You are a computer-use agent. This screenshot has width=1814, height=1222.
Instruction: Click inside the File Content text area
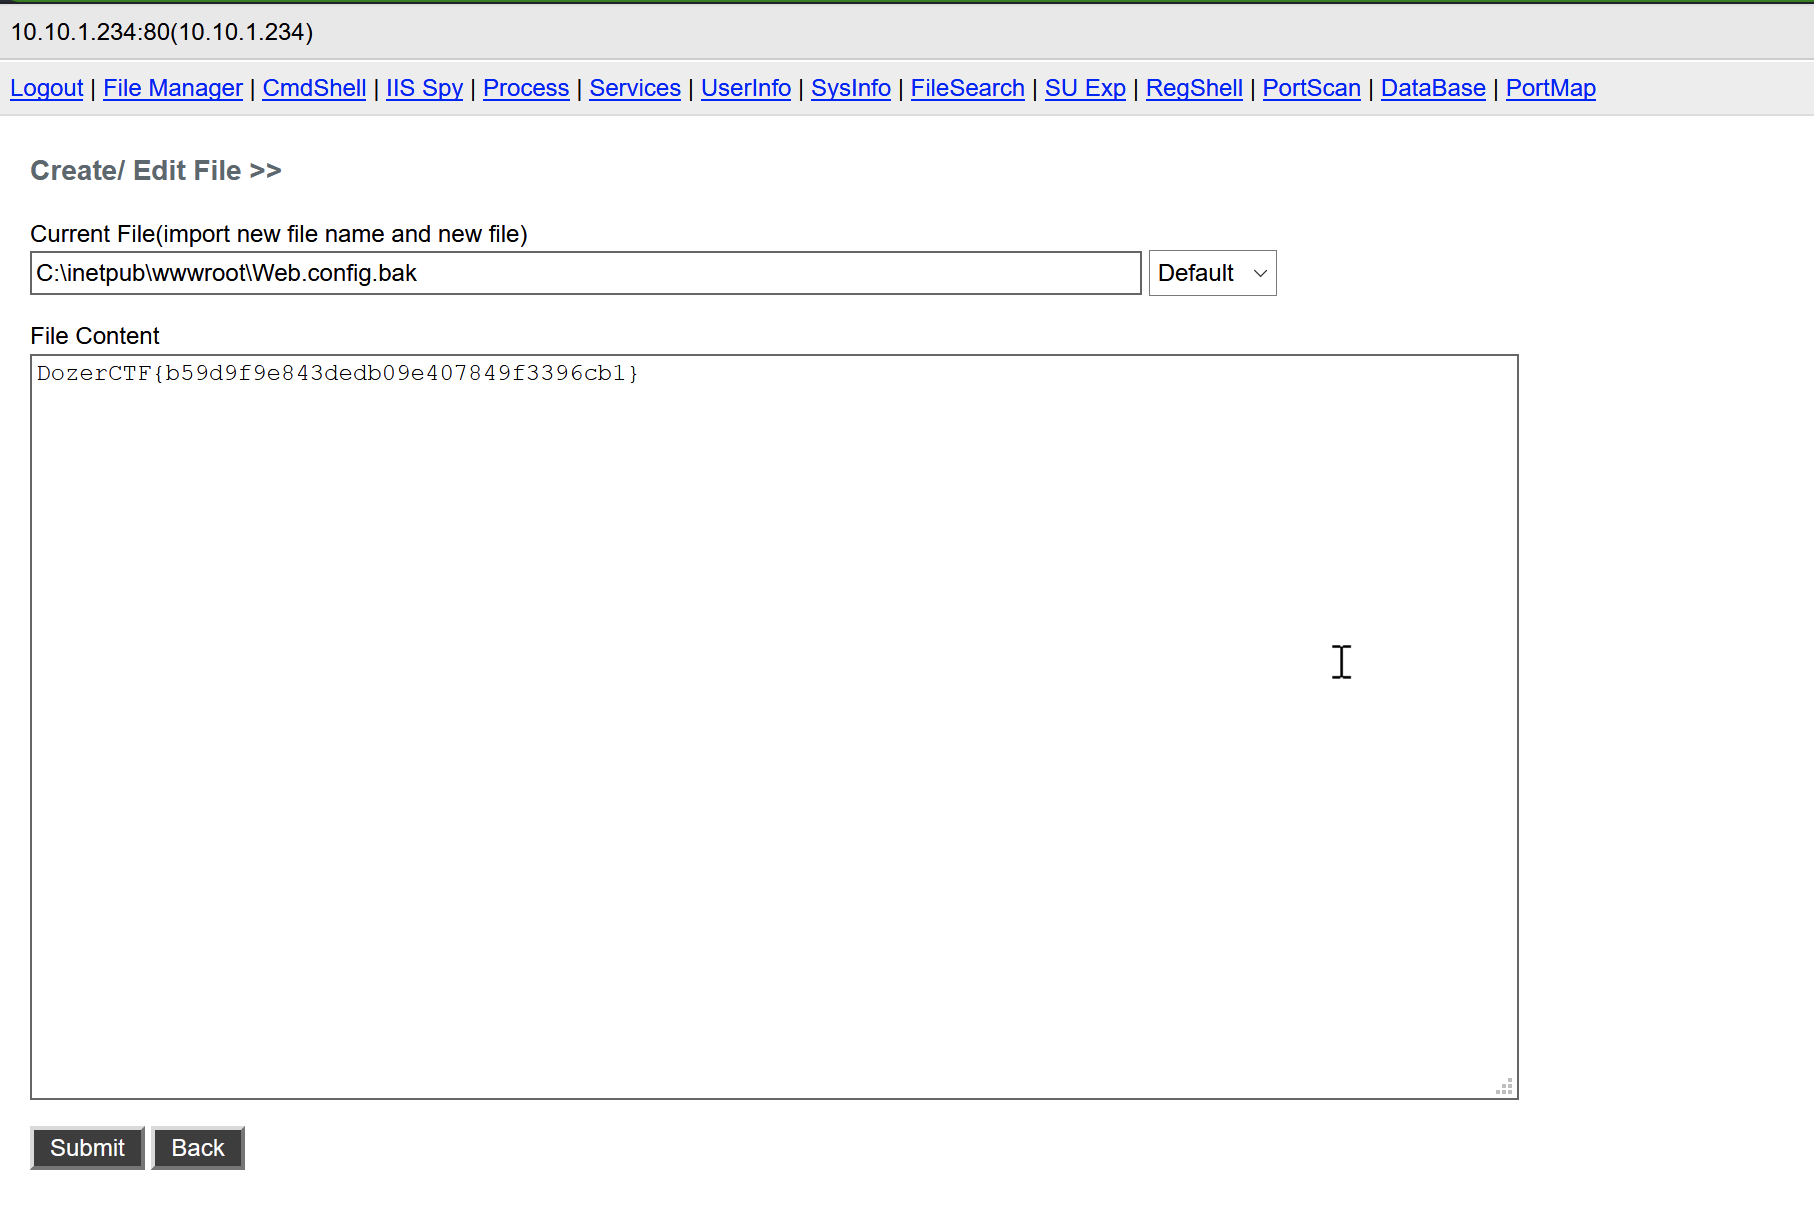click(x=774, y=727)
